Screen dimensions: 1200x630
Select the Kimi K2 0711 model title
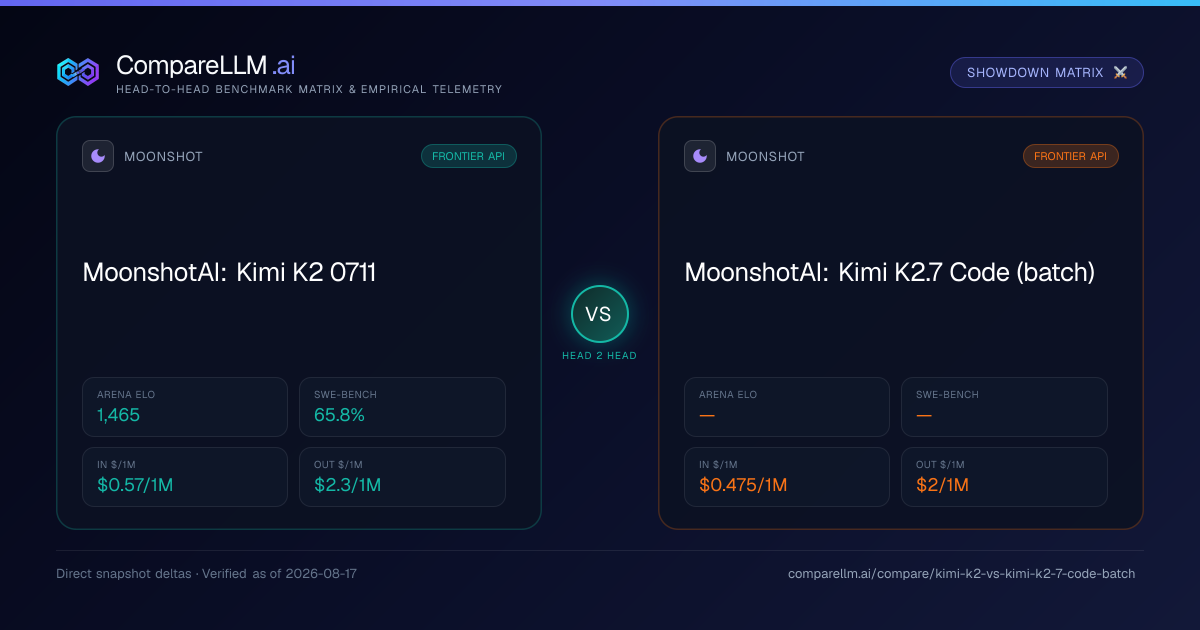point(229,272)
